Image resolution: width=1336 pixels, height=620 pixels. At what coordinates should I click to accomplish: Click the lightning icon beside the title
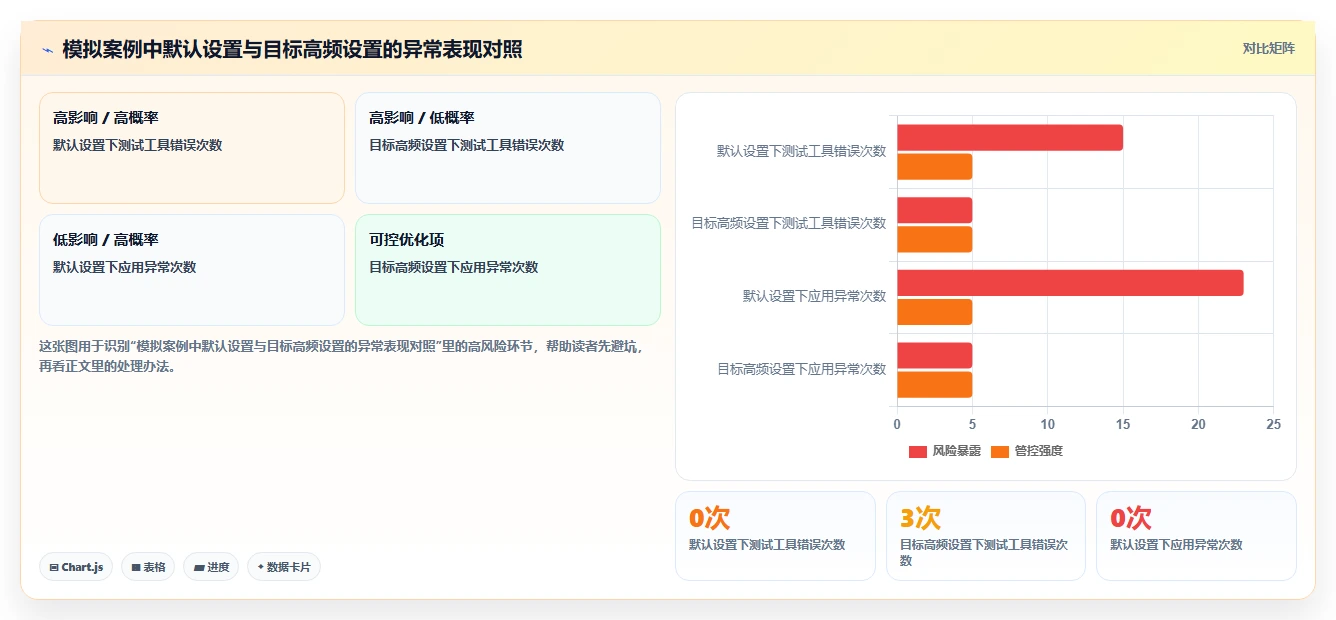(x=47, y=49)
